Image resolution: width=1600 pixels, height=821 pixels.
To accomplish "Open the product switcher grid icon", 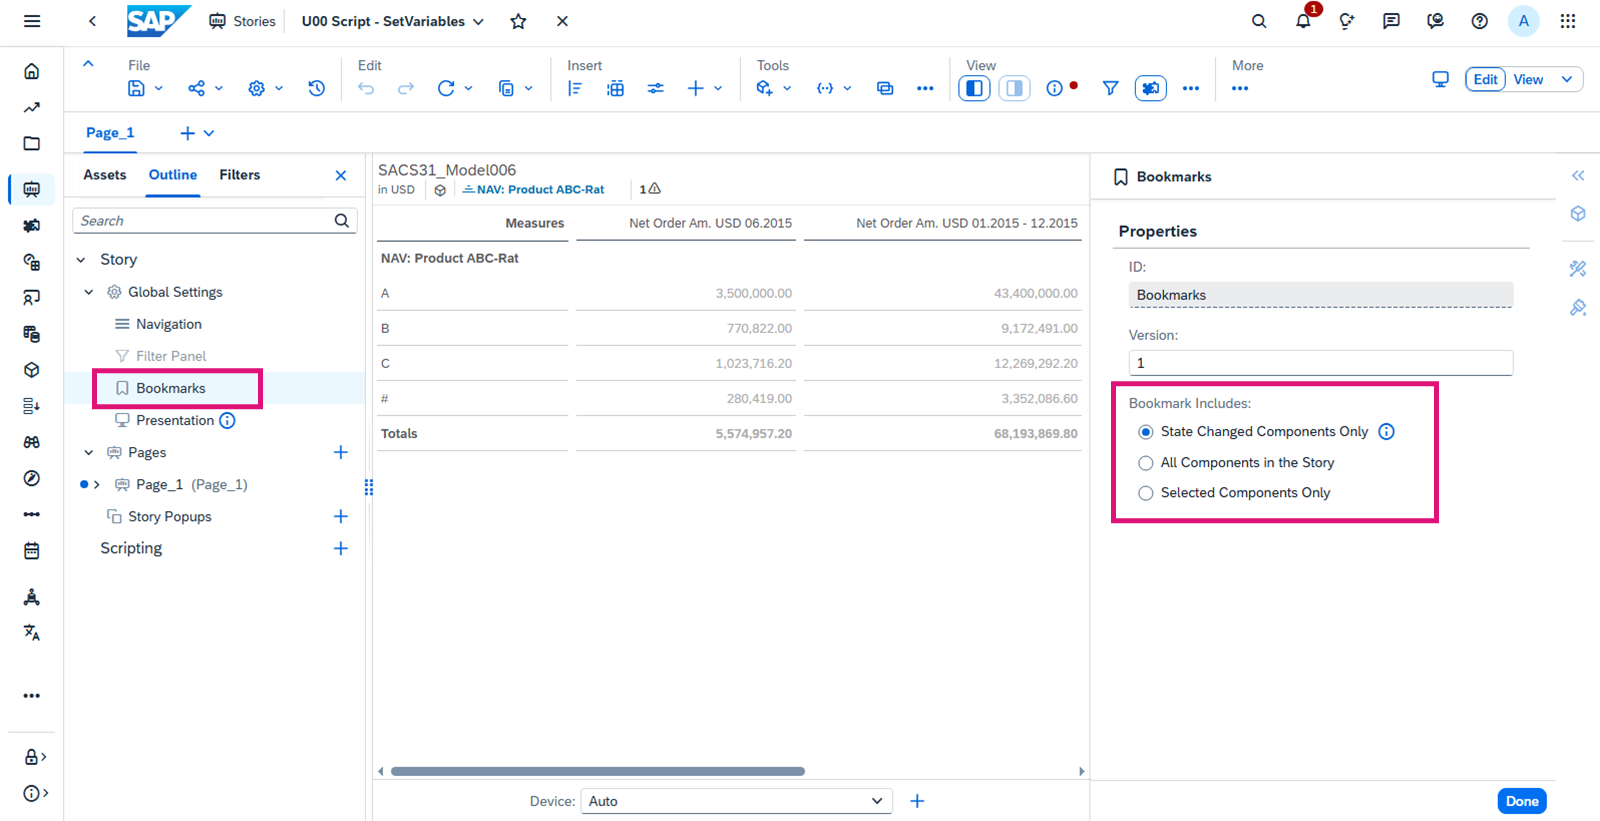I will (1567, 21).
